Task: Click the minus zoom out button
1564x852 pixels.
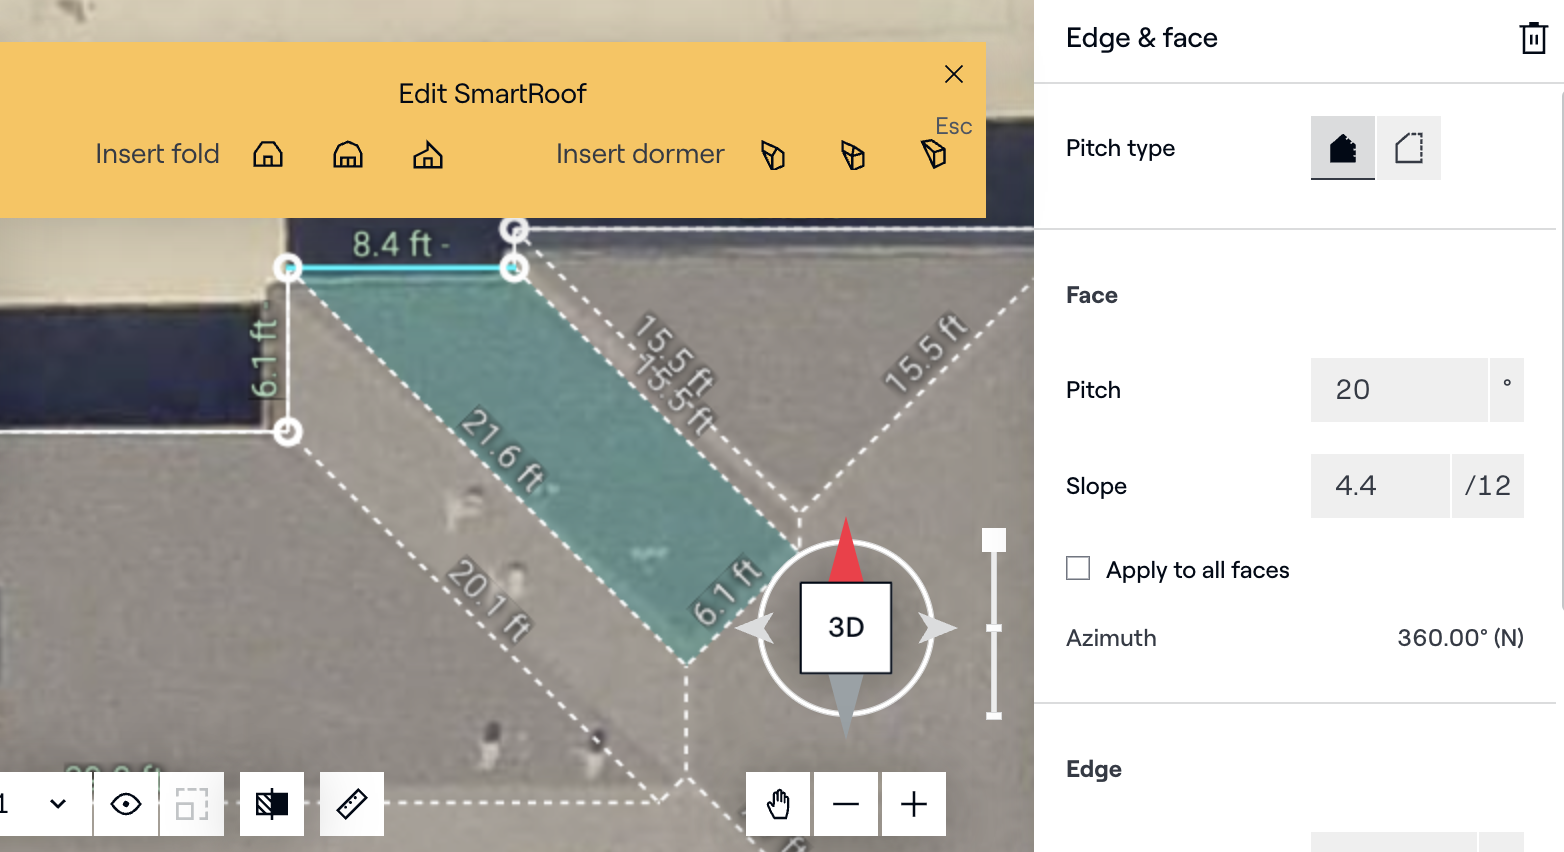Action: coord(846,804)
